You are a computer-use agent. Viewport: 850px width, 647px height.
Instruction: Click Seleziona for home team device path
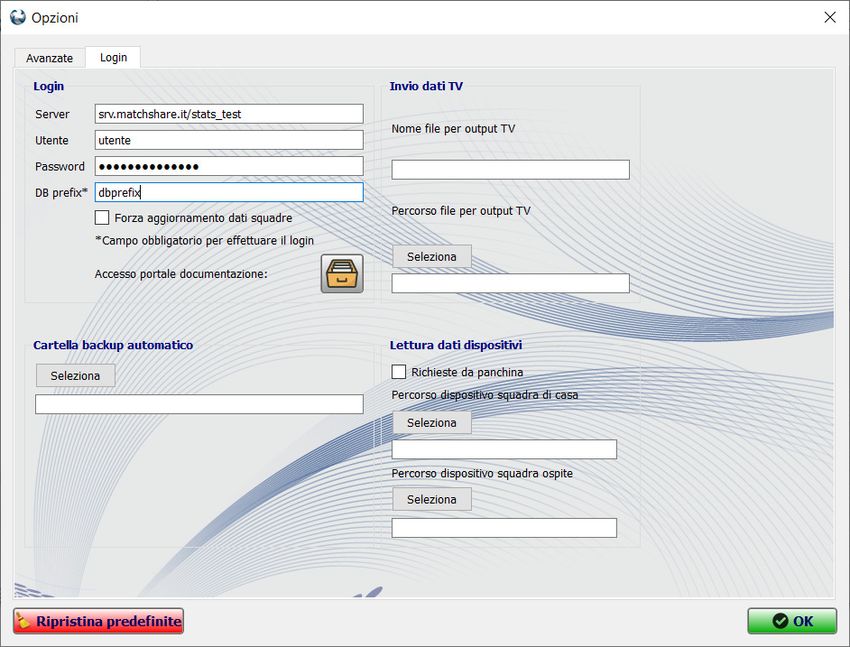tap(431, 423)
